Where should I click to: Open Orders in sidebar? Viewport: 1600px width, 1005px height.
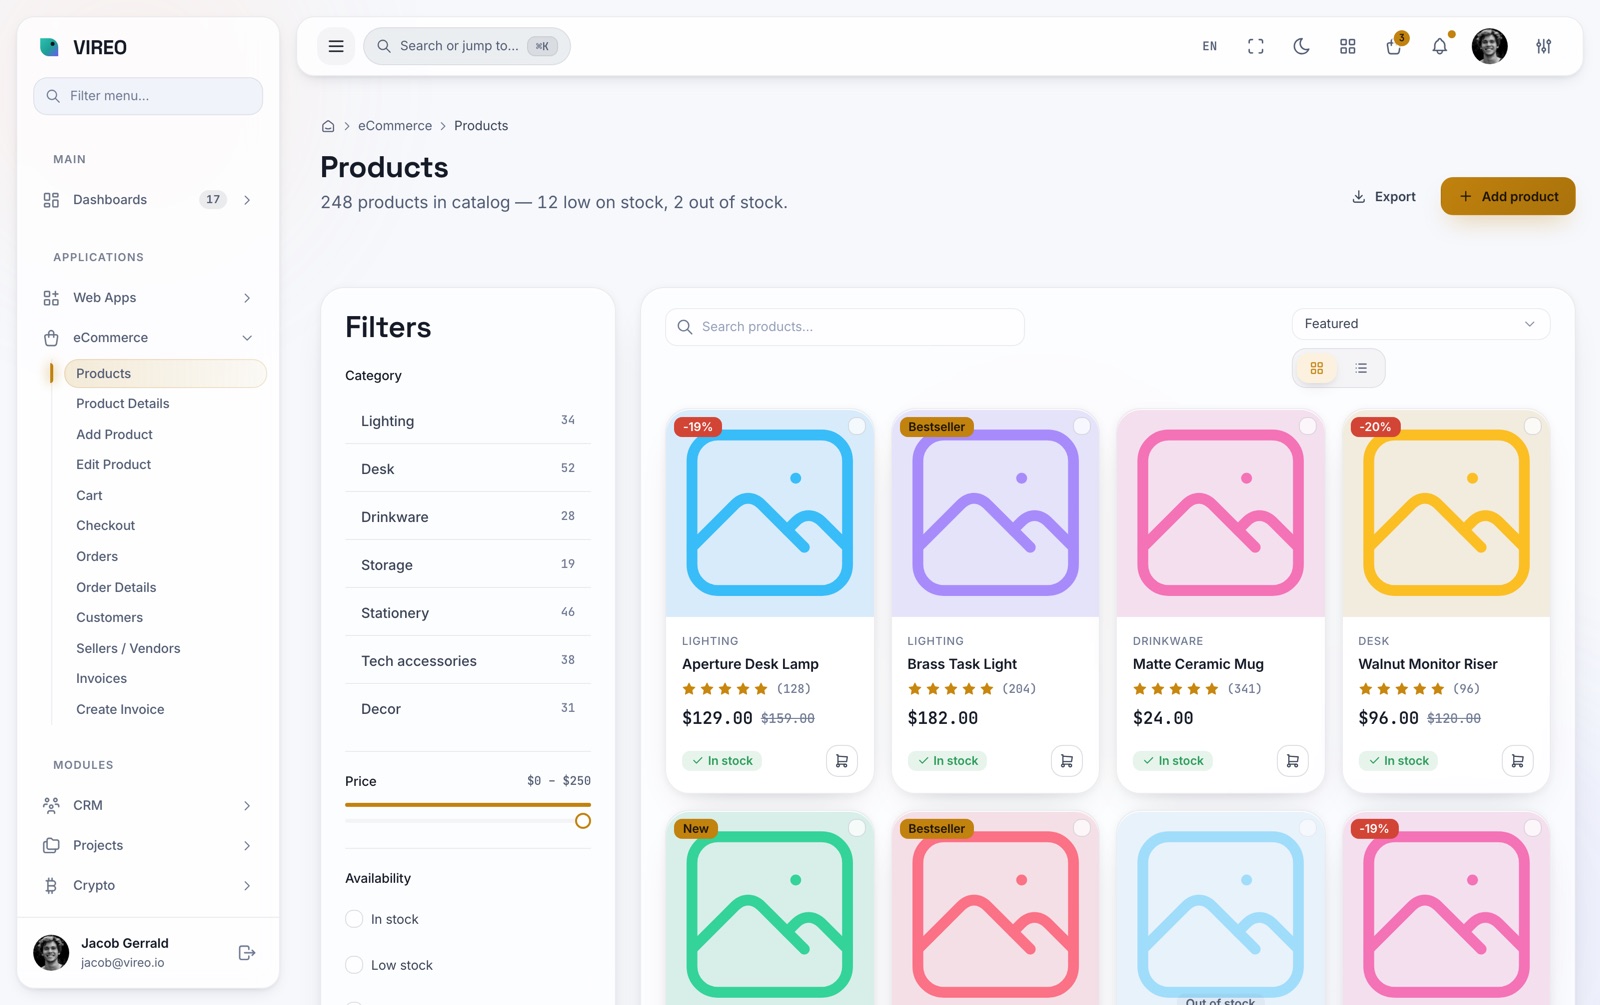tap(97, 557)
